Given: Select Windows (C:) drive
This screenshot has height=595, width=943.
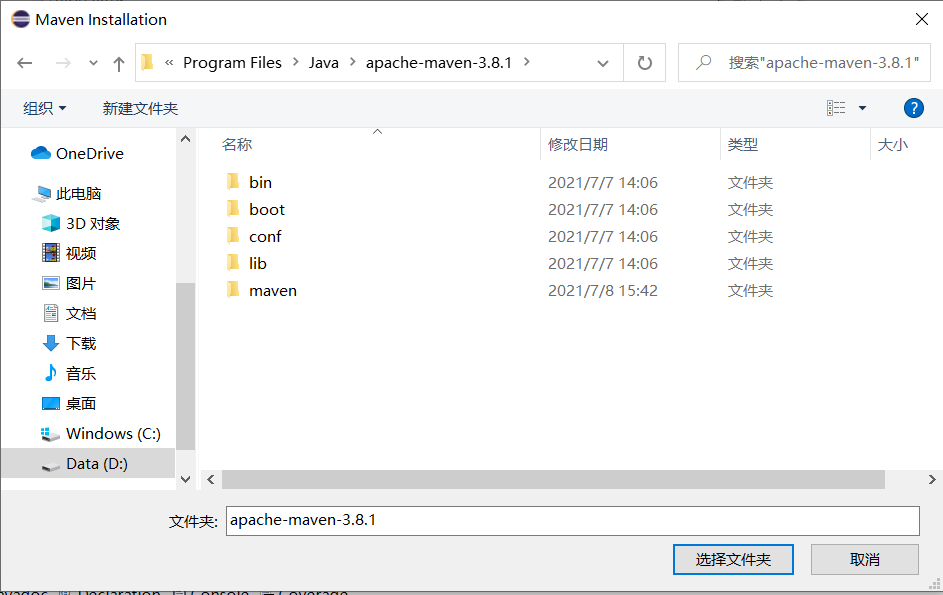Looking at the screenshot, I should pyautogui.click(x=100, y=434).
